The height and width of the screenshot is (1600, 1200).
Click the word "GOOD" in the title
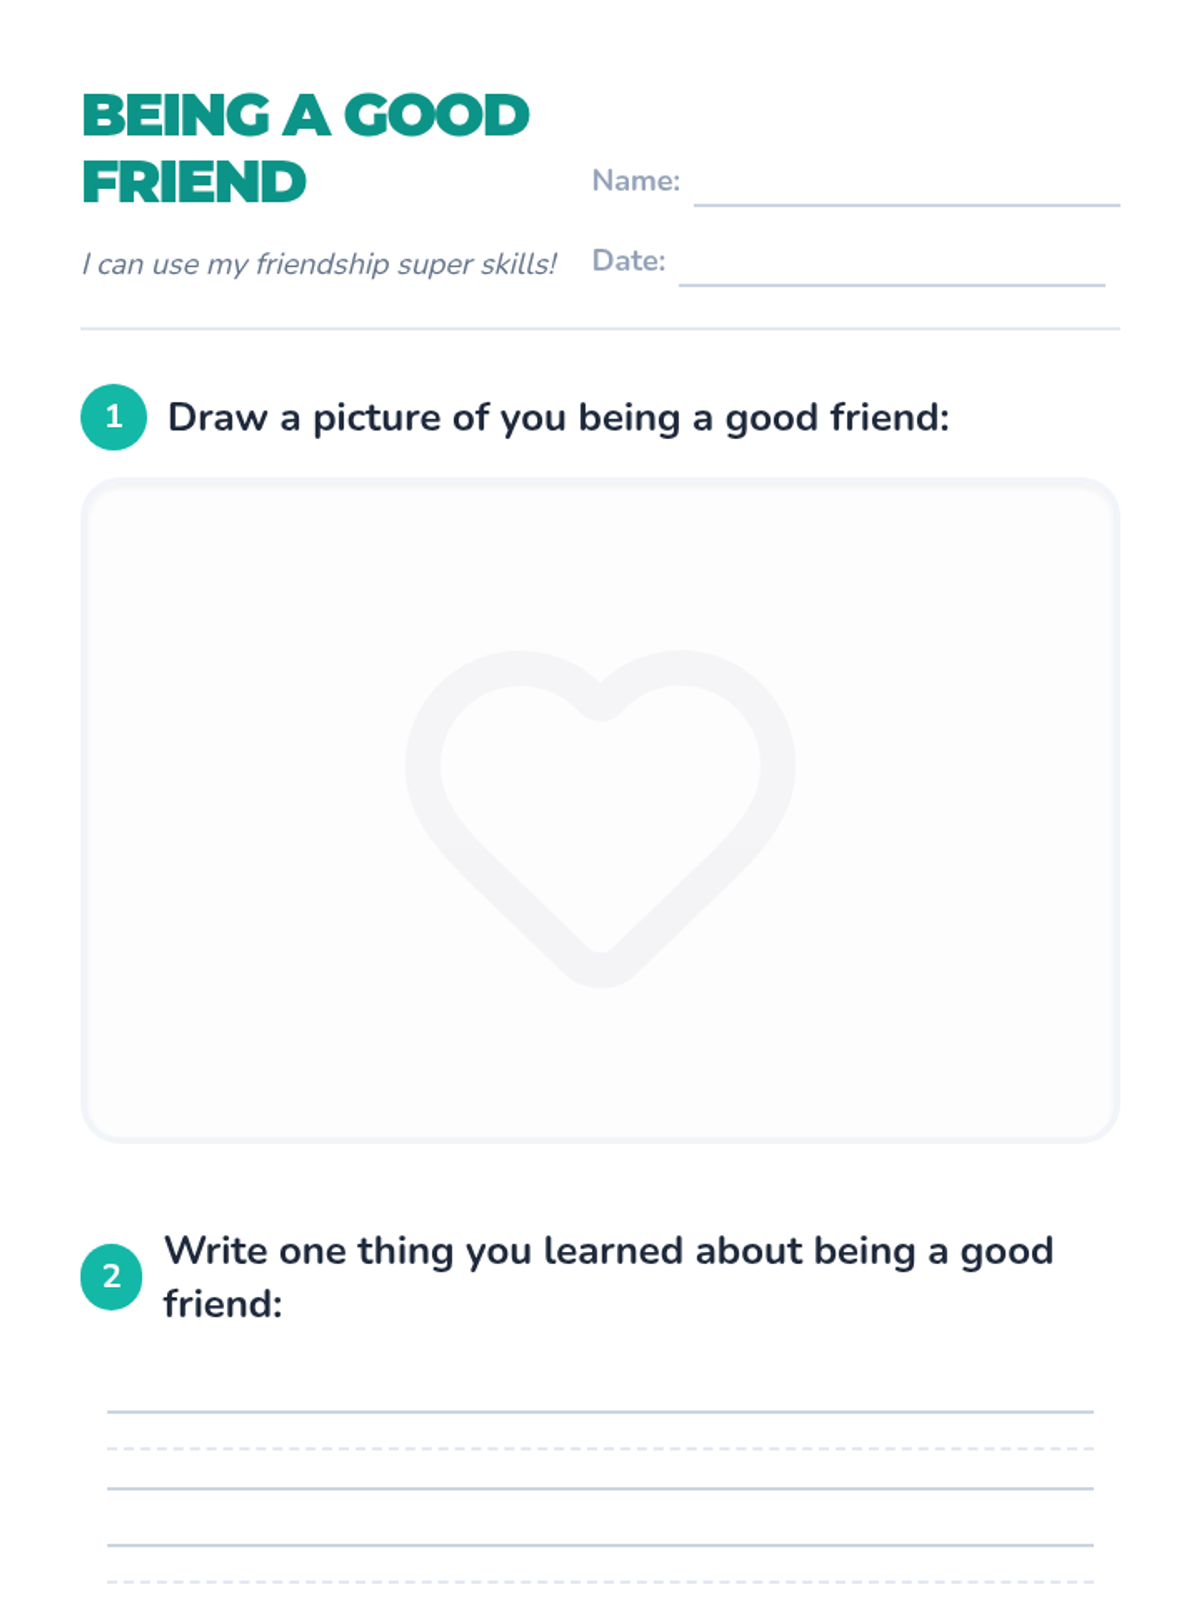436,116
